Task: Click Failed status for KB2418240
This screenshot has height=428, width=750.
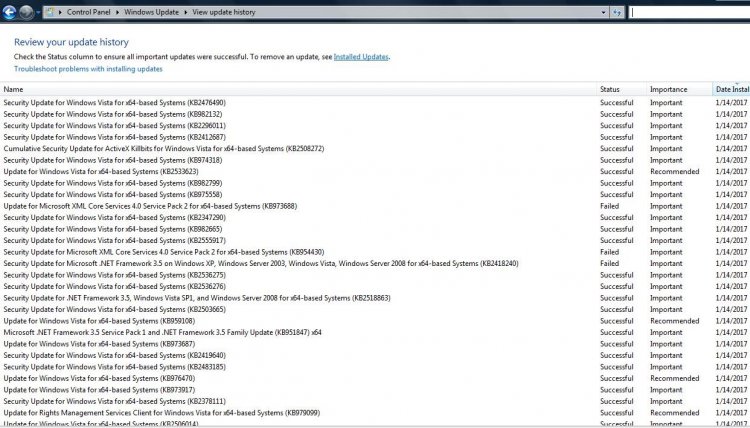Action: tap(609, 263)
